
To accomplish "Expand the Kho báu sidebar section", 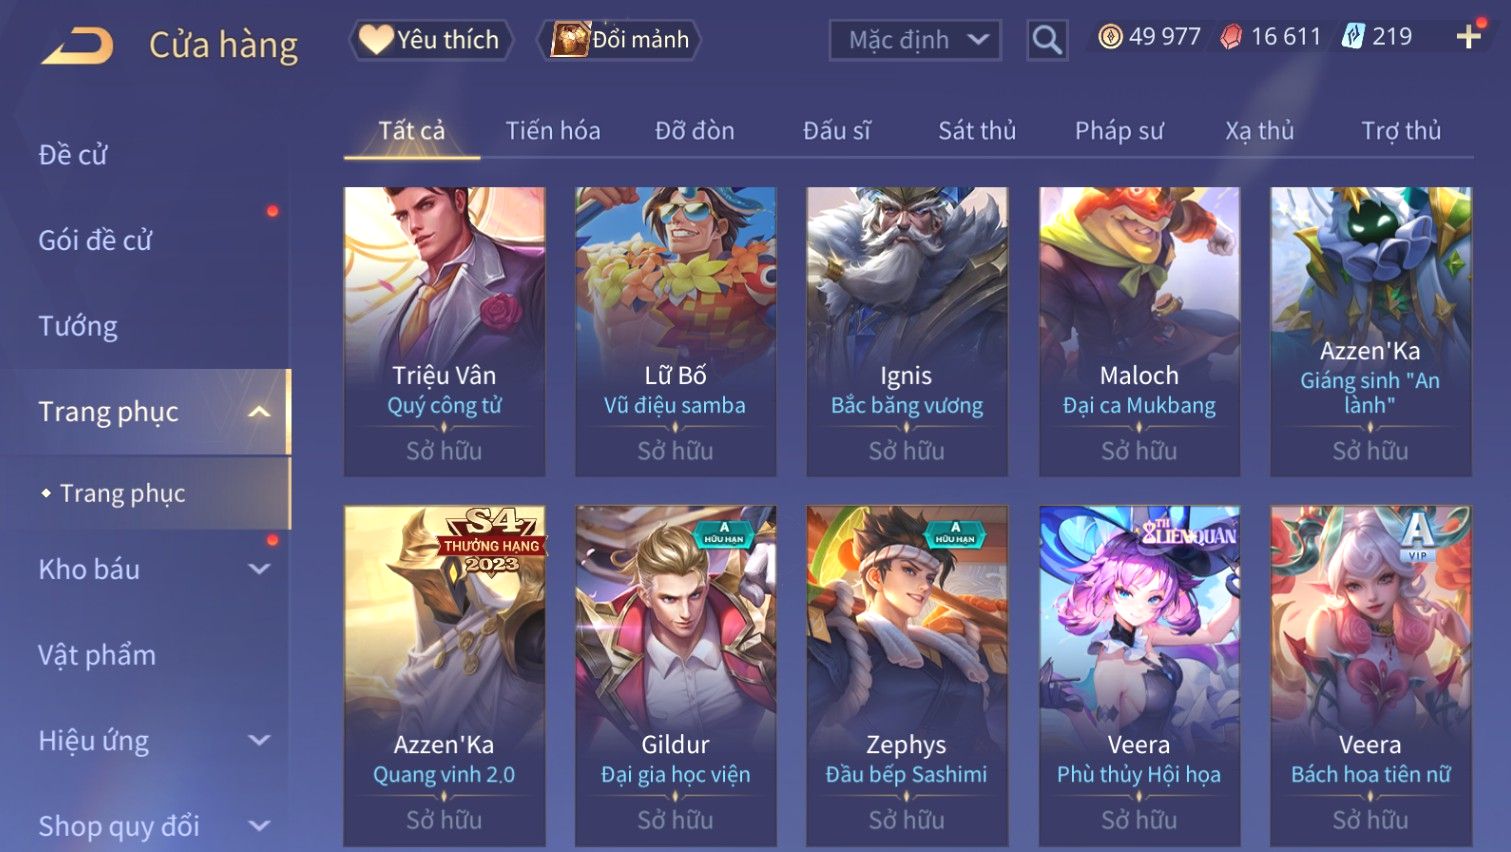I will tap(259, 569).
